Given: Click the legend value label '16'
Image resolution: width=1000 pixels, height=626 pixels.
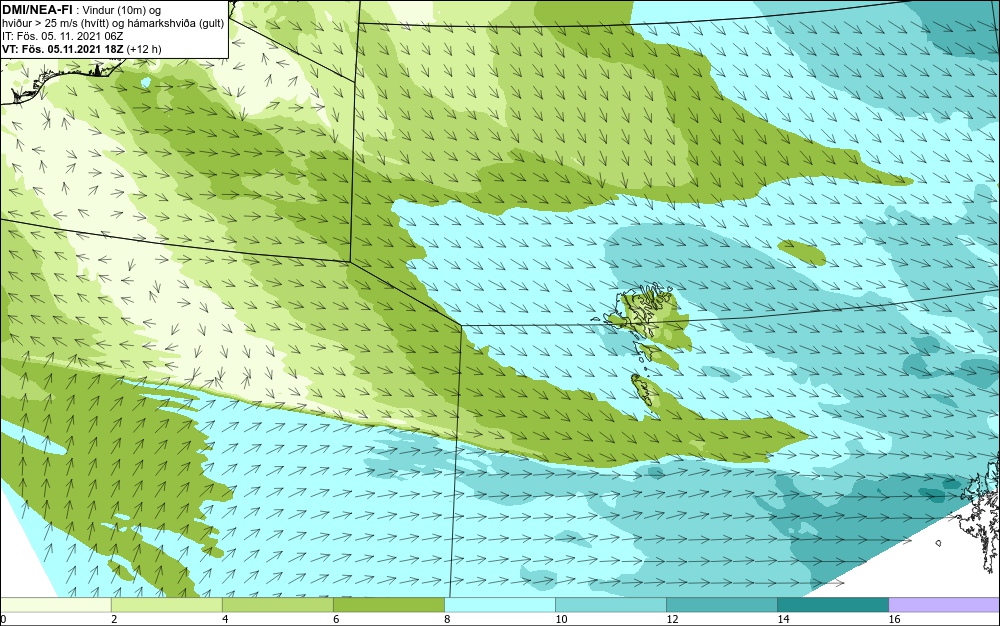Looking at the screenshot, I should [894, 619].
